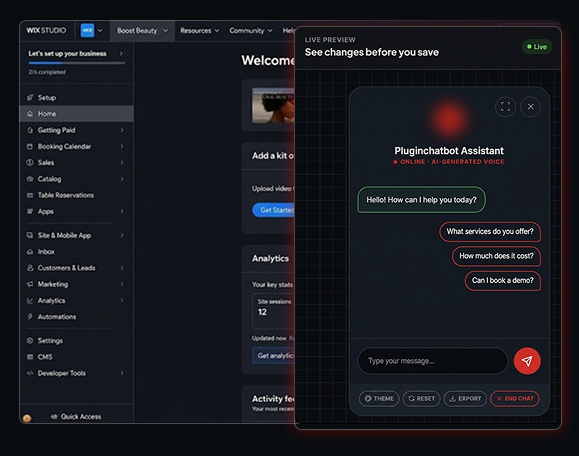Select 'What services do you offer?' suggestion
The image size is (579, 456).
[490, 232]
